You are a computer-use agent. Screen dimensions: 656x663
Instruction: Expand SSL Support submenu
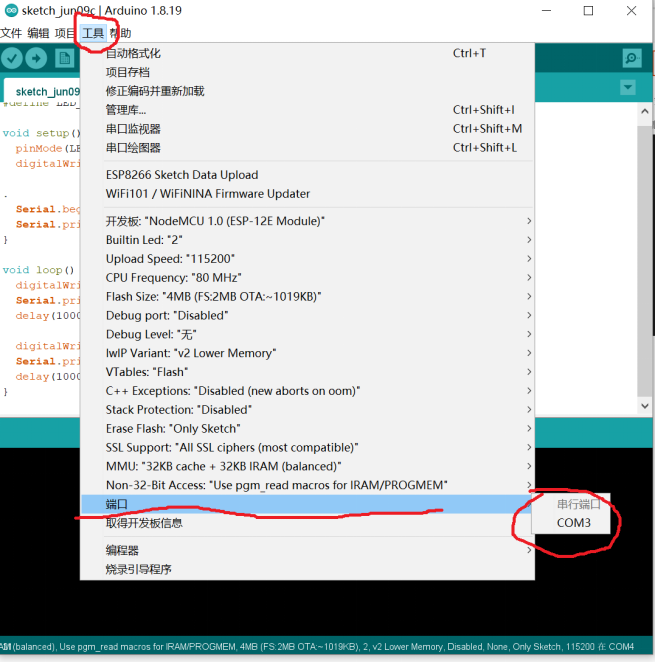307,447
